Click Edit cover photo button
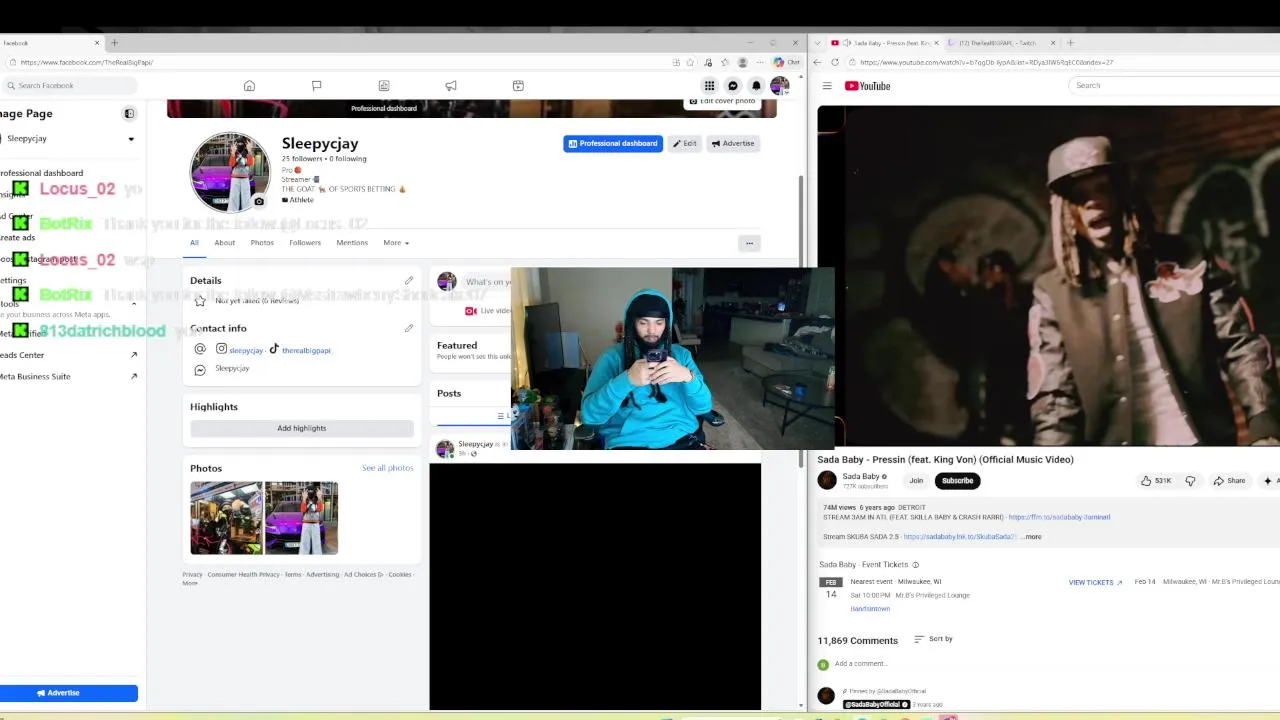Image resolution: width=1280 pixels, height=720 pixels. [x=722, y=101]
